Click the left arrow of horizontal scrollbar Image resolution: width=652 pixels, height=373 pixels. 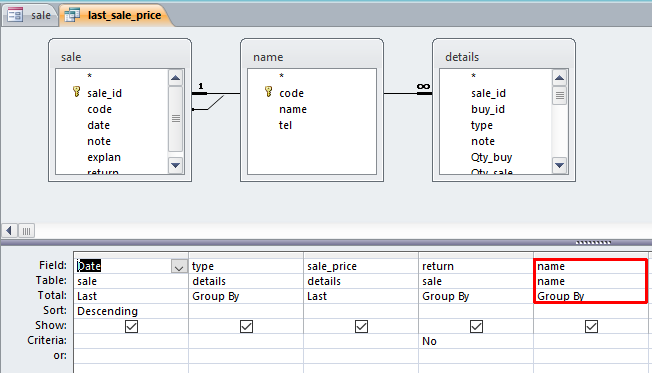click(9, 230)
